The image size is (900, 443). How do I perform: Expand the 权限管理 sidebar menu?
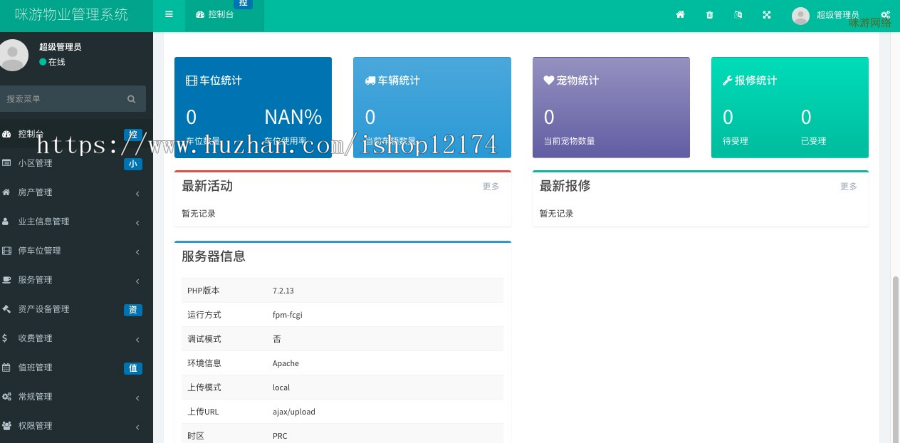click(x=76, y=426)
